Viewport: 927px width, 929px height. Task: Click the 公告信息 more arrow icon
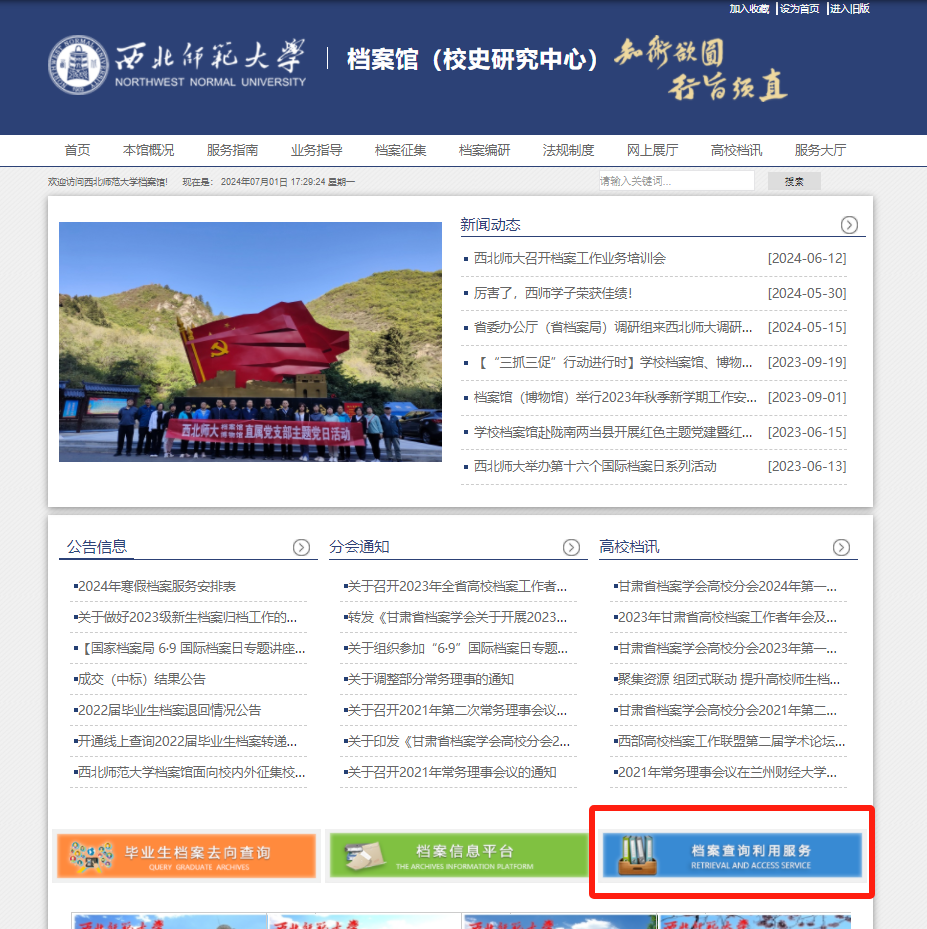(300, 547)
